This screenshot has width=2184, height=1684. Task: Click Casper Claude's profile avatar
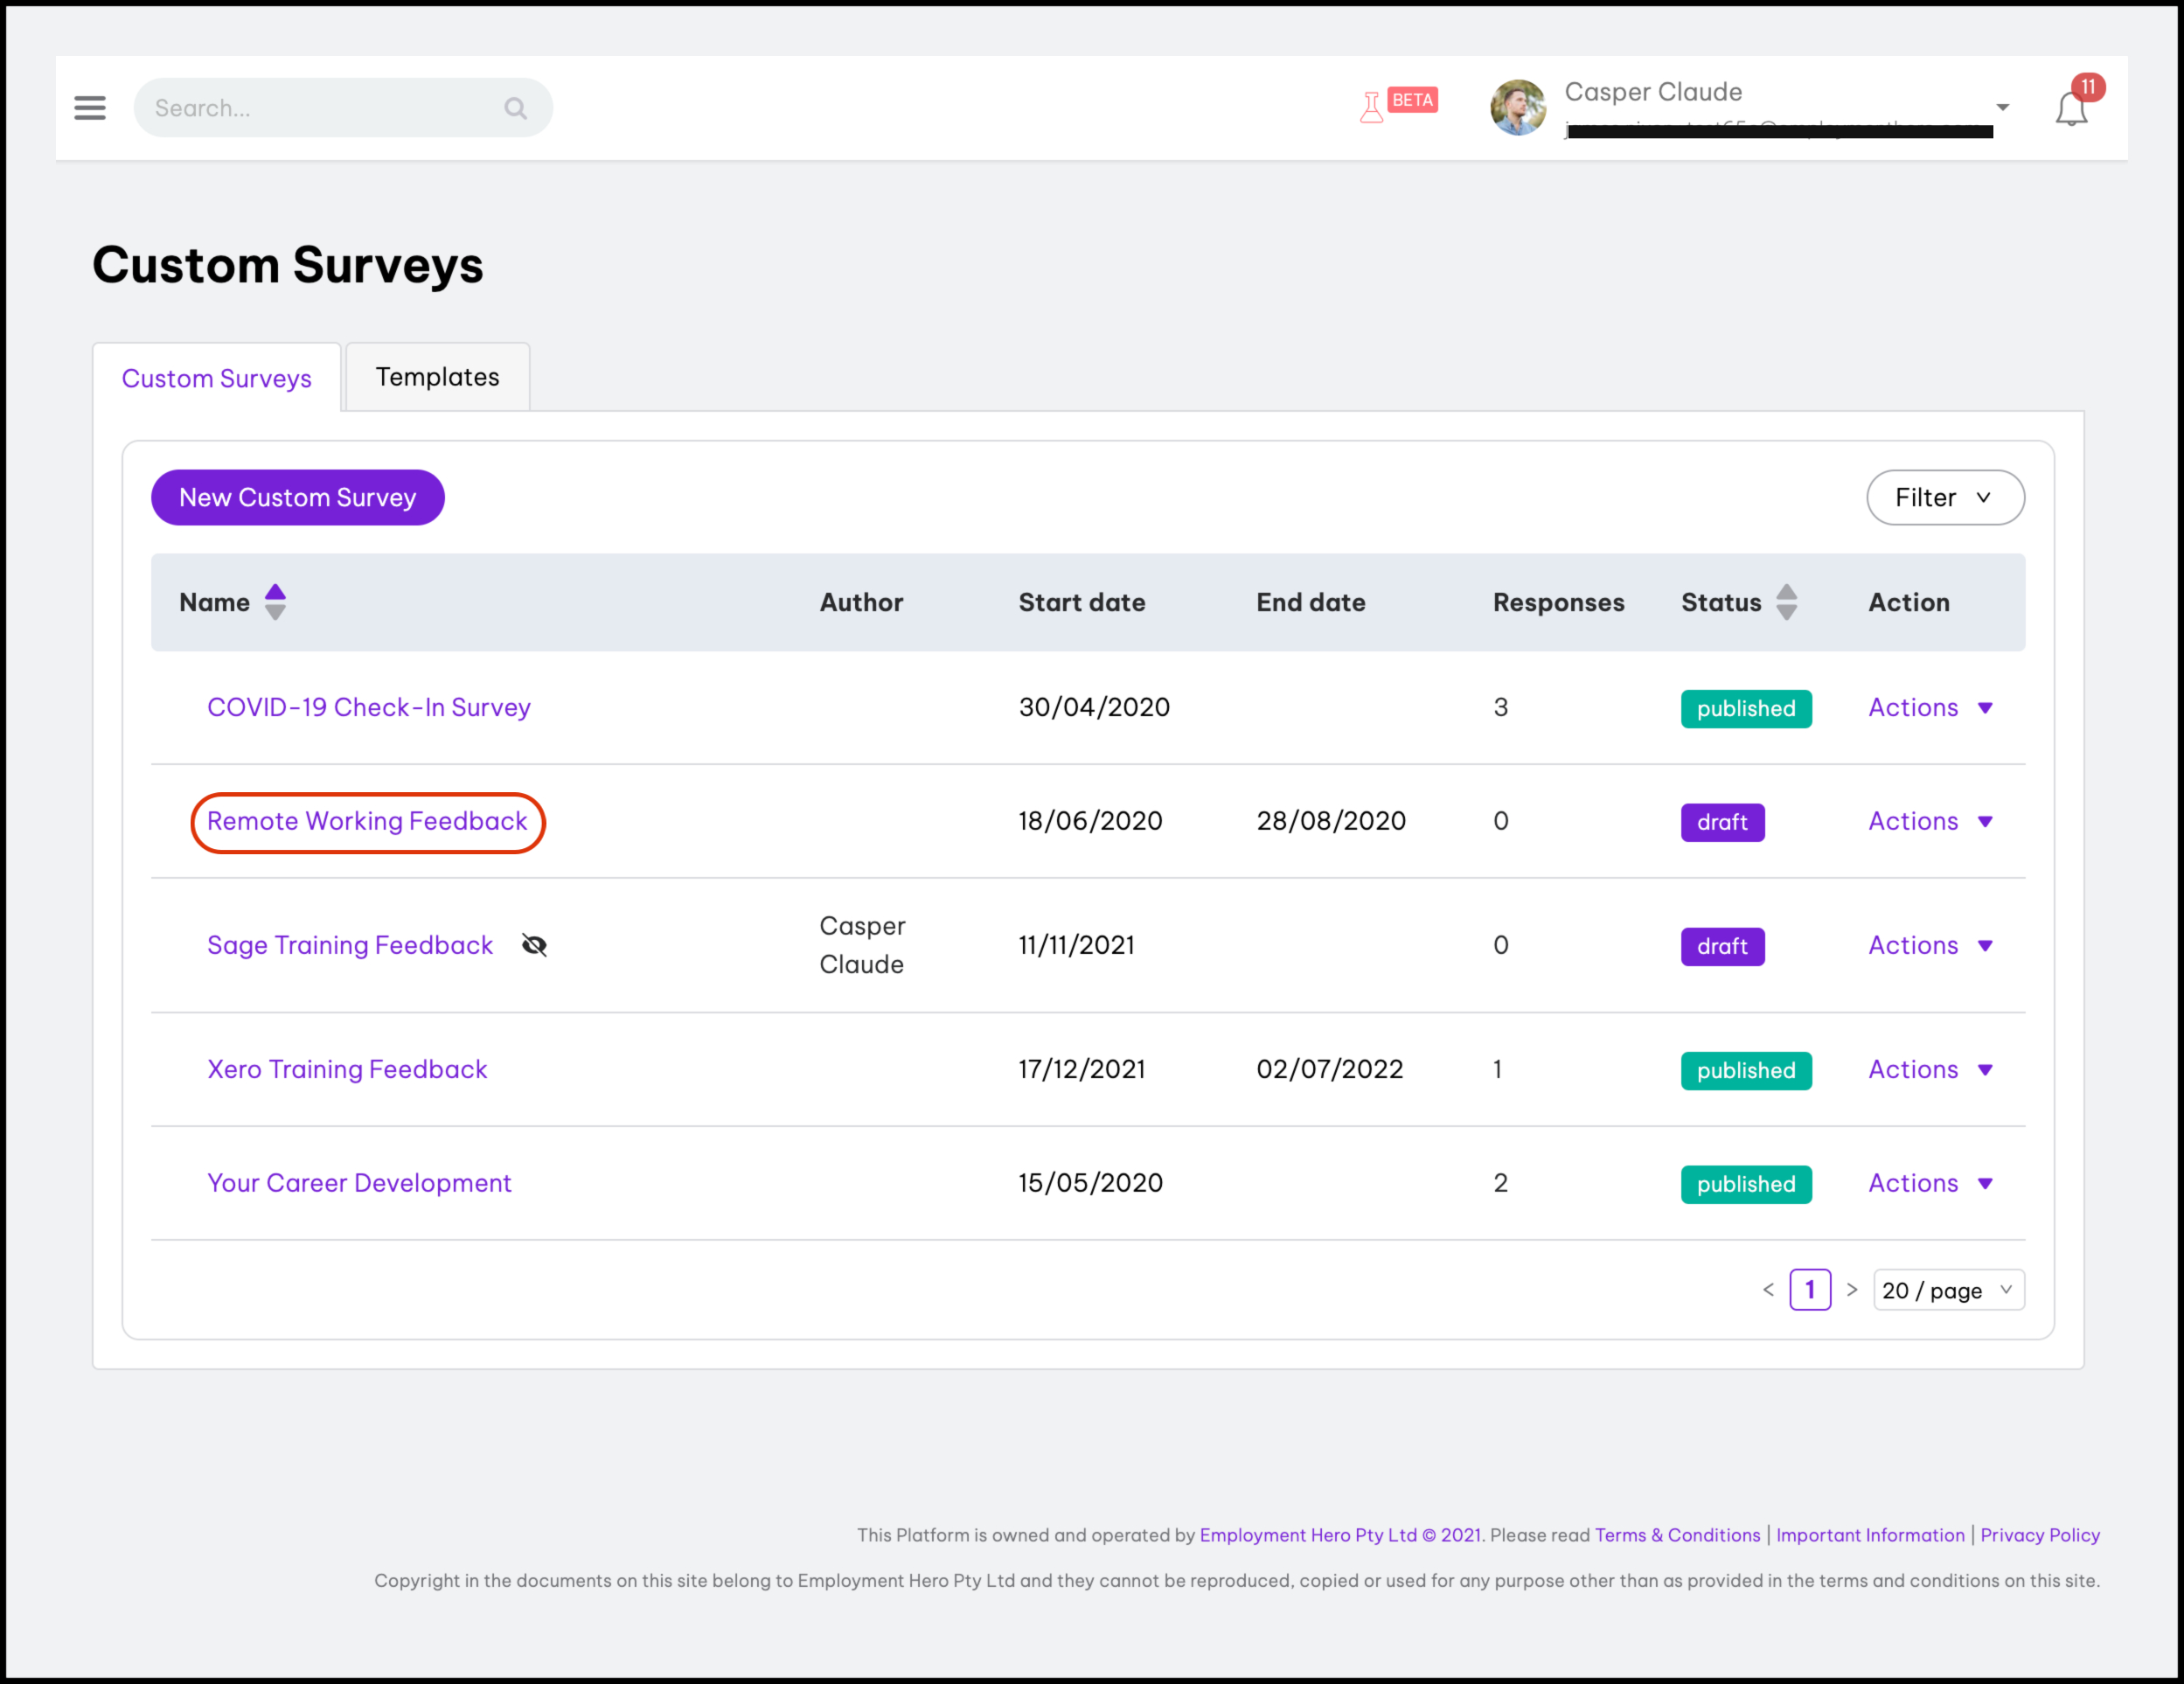point(1517,108)
